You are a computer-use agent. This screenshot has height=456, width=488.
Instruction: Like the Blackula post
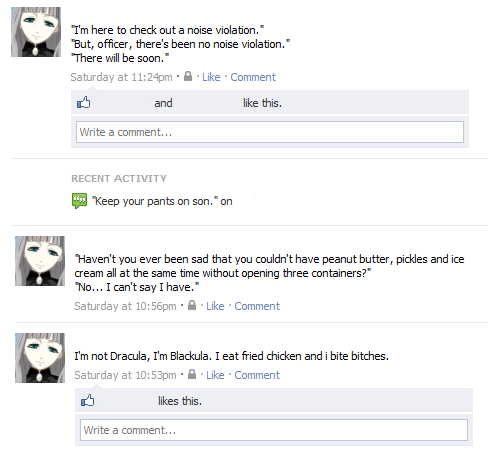[x=215, y=375]
